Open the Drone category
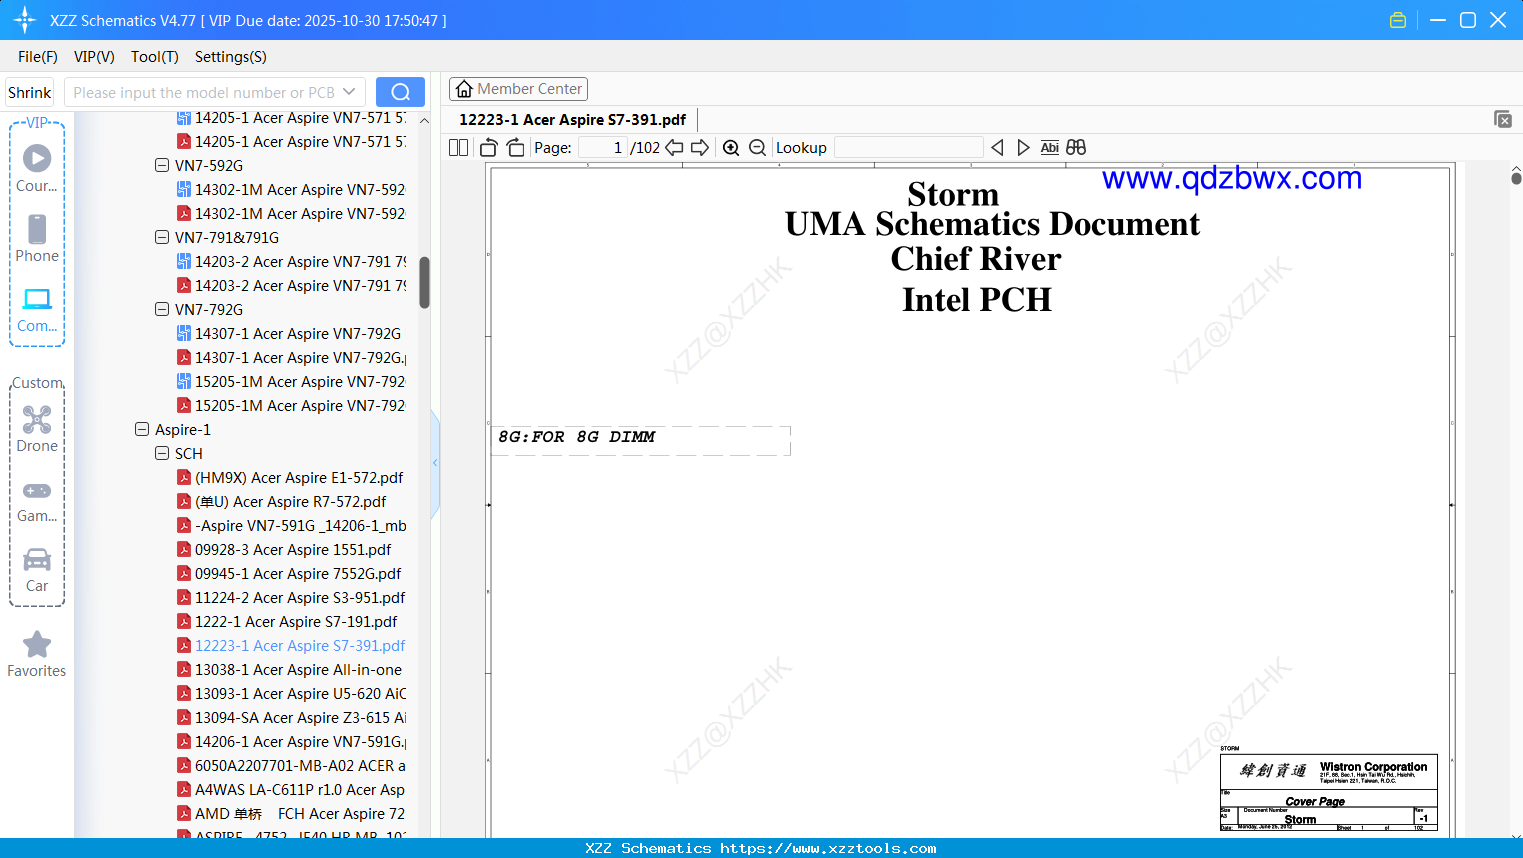Viewport: 1523px width, 858px height. pyautogui.click(x=37, y=428)
